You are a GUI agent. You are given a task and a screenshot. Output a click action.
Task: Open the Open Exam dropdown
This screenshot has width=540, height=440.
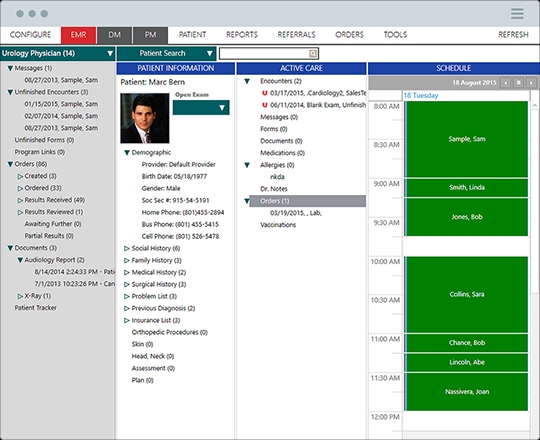[x=201, y=108]
